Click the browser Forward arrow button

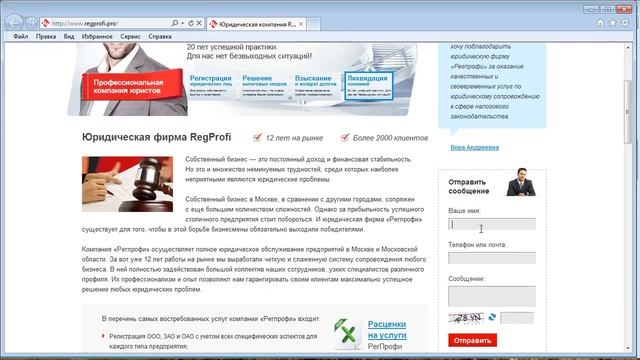31,23
